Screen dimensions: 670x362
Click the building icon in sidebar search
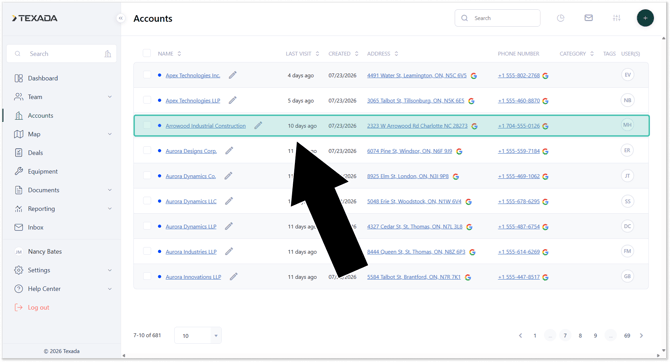coord(108,54)
